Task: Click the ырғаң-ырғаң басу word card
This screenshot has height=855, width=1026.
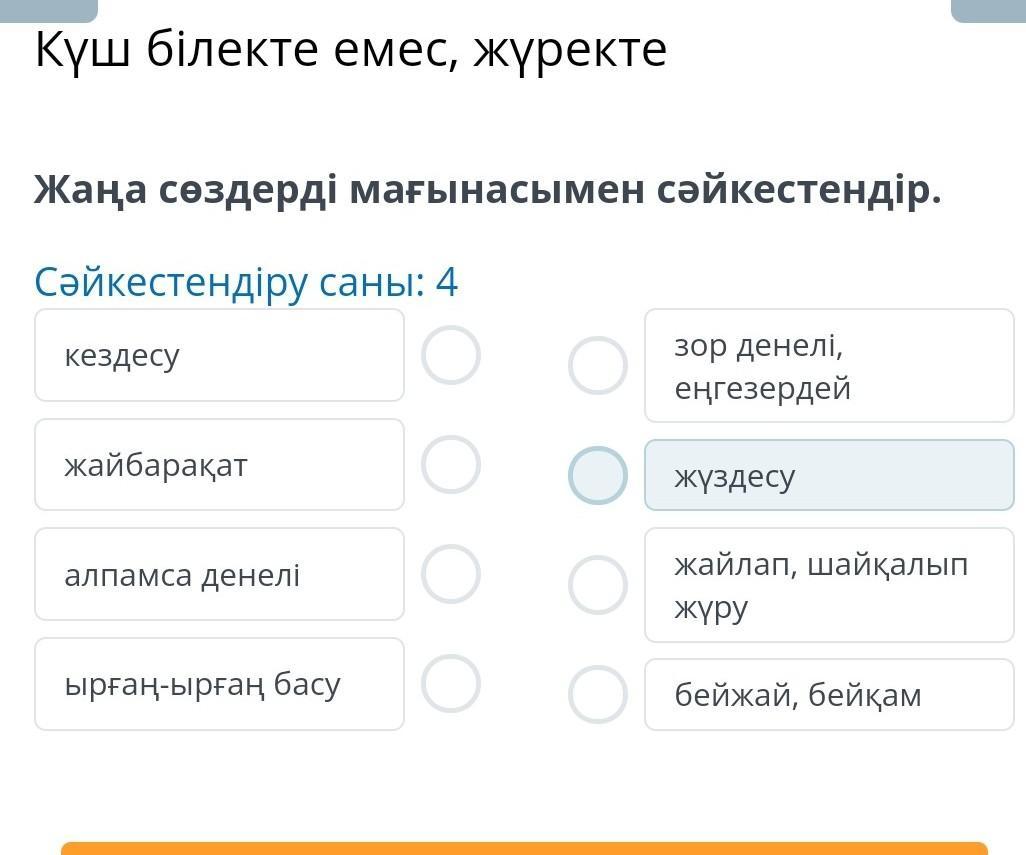Action: (x=219, y=684)
